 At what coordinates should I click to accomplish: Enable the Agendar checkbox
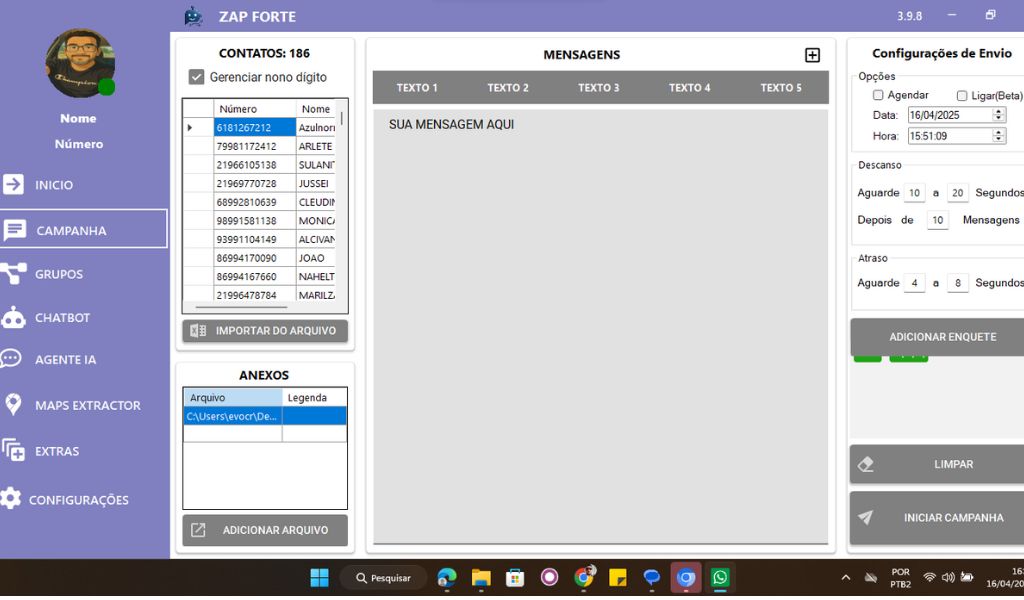[x=878, y=95]
